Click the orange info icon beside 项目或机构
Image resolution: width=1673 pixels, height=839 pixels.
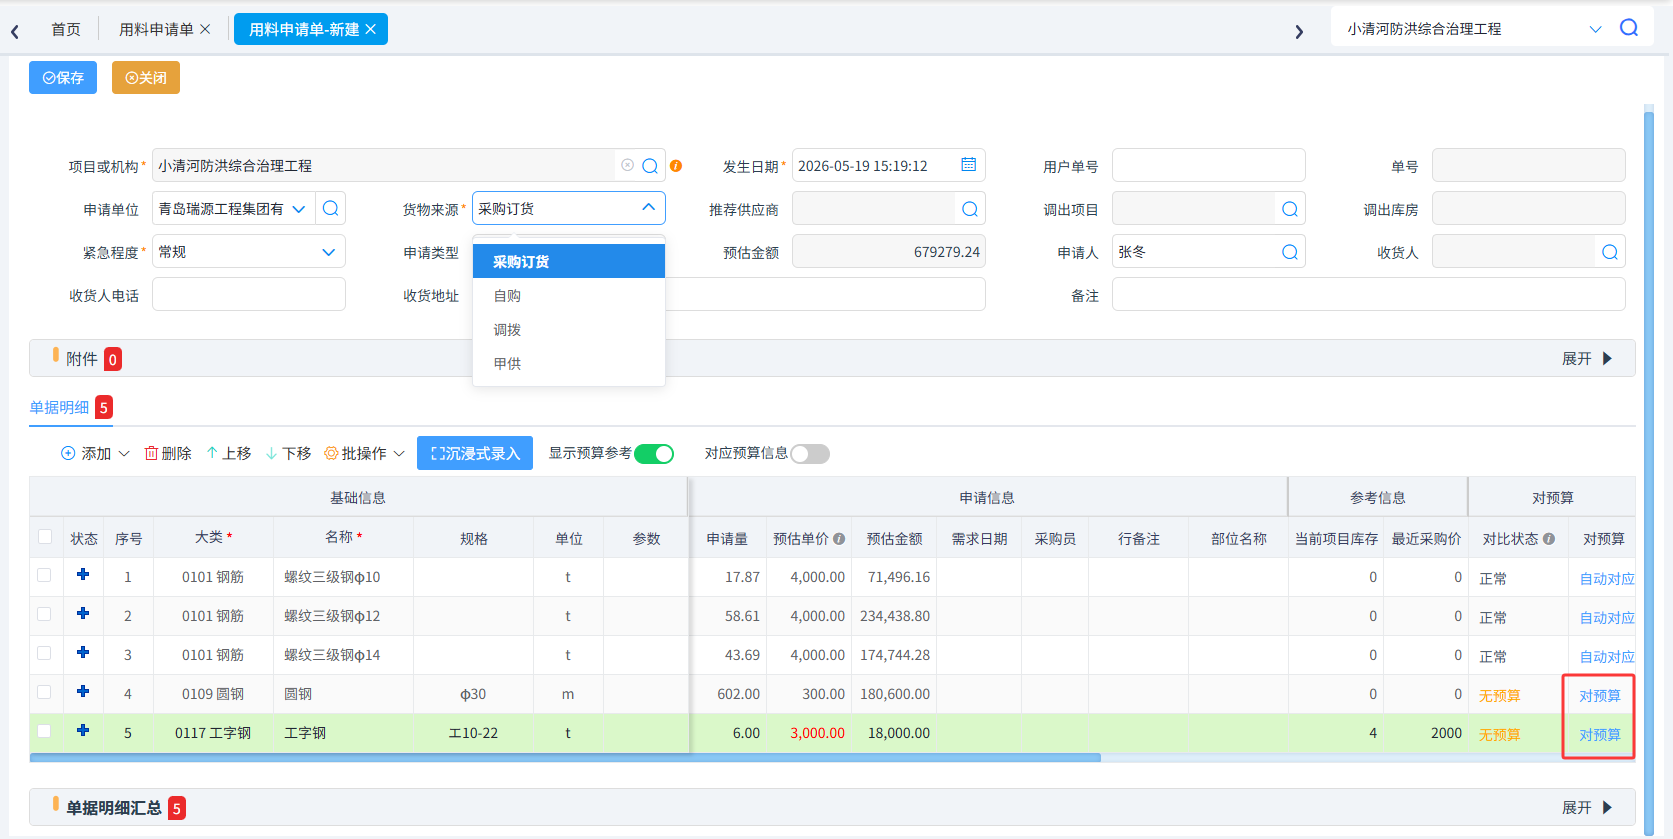tap(676, 166)
